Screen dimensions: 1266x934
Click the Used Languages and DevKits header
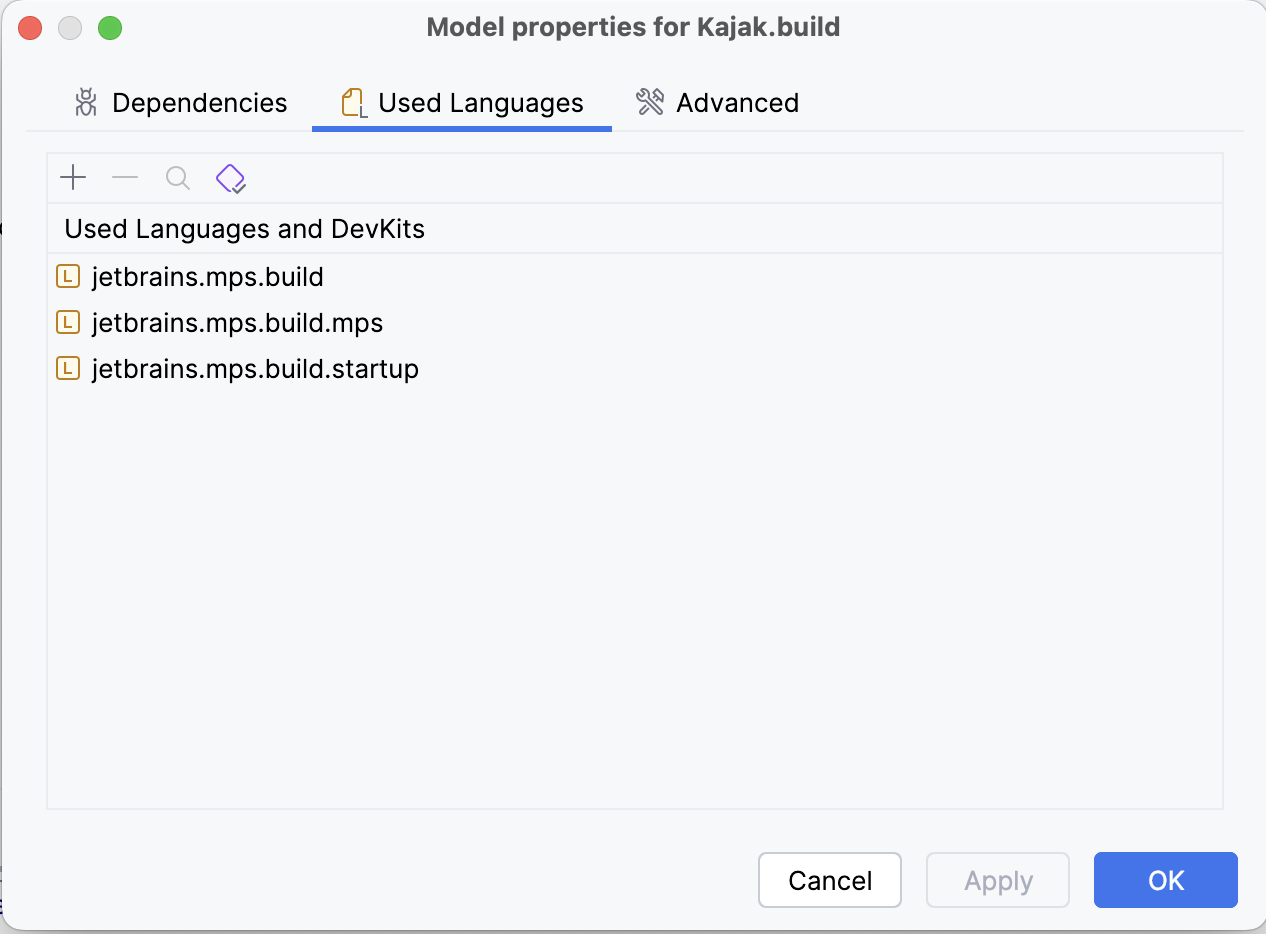tap(245, 229)
